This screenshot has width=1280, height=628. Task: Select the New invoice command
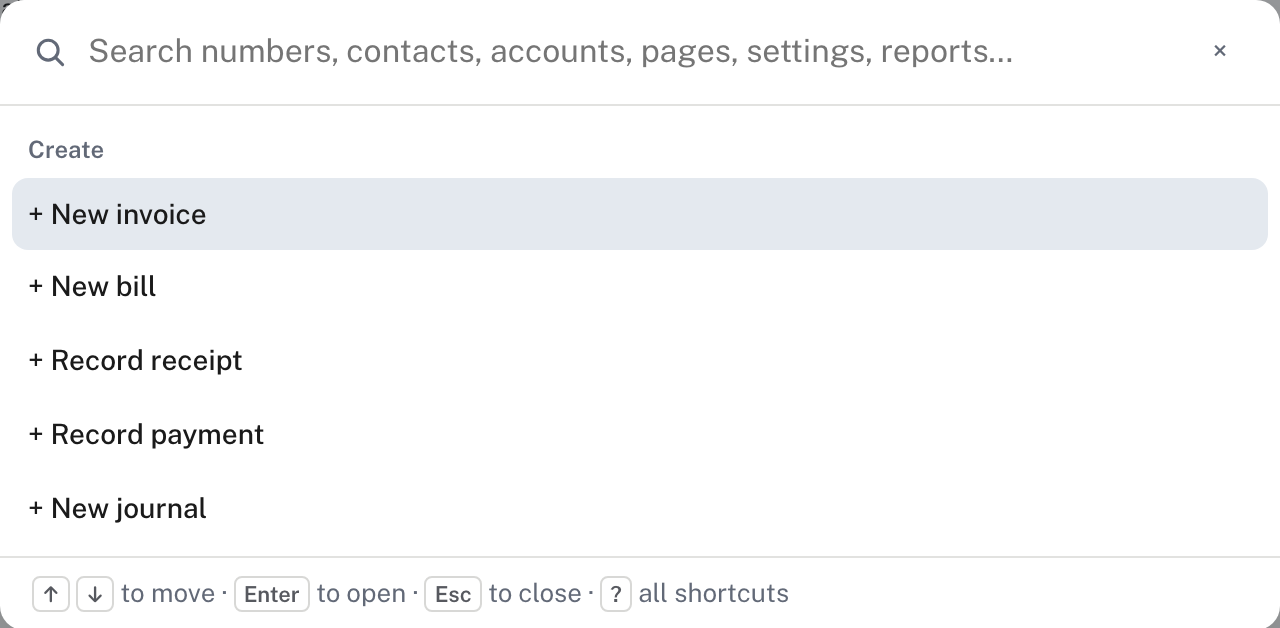pos(640,214)
